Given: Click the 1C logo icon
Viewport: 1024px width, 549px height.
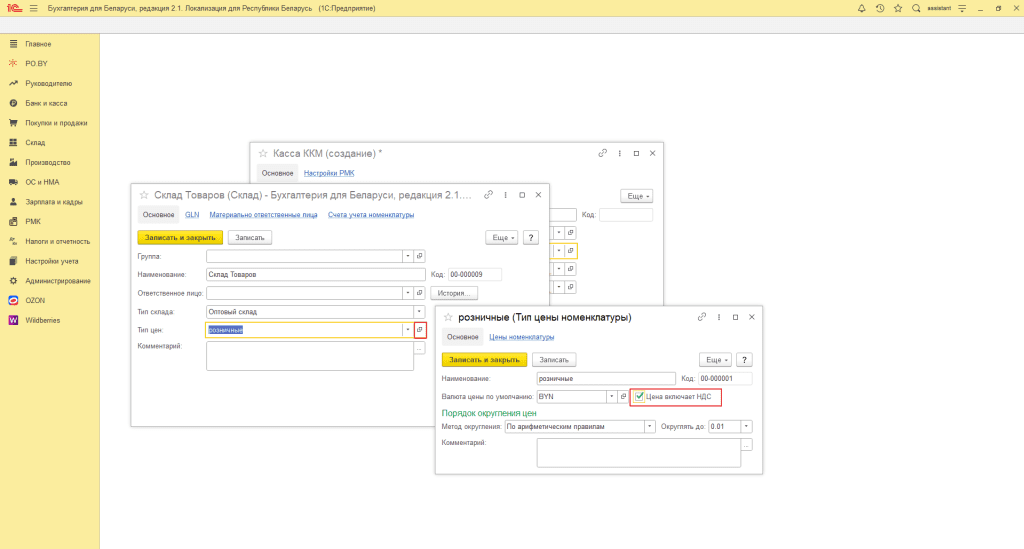Looking at the screenshot, I should (14, 8).
